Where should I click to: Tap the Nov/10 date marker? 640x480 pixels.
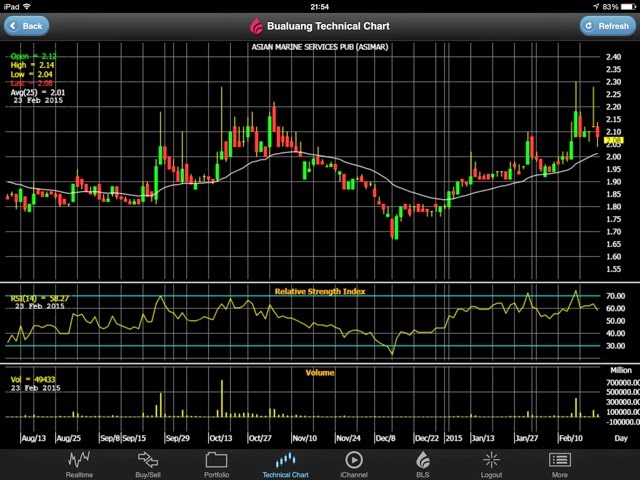(x=304, y=438)
